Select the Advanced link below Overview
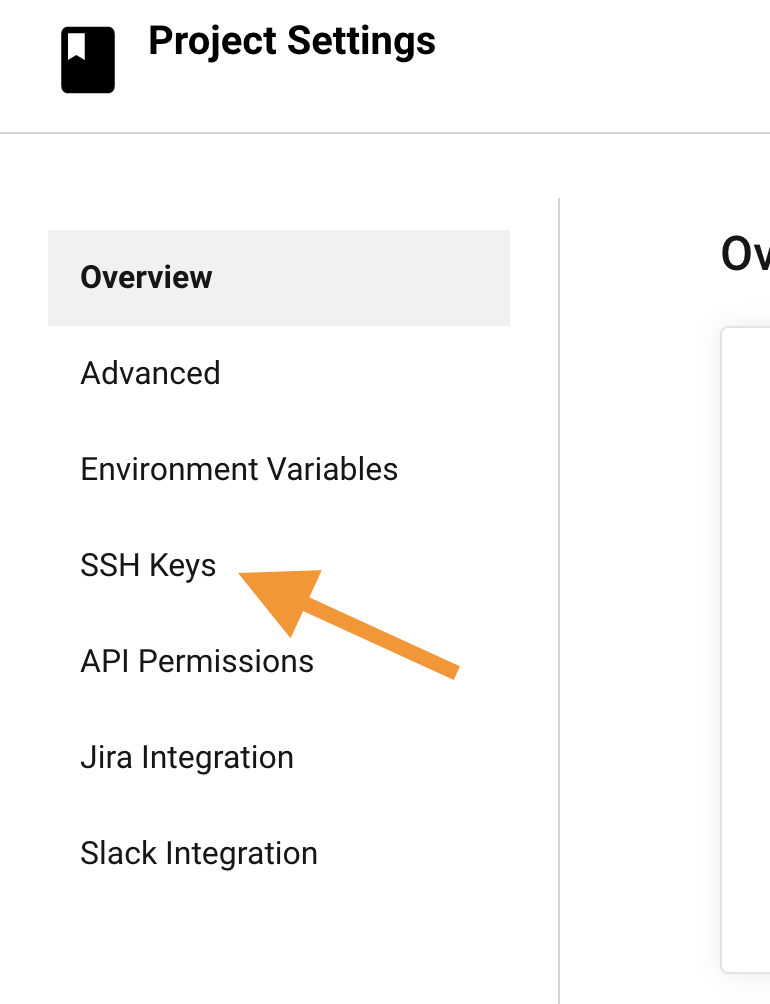Image resolution: width=770 pixels, height=1004 pixels. pyautogui.click(x=150, y=373)
